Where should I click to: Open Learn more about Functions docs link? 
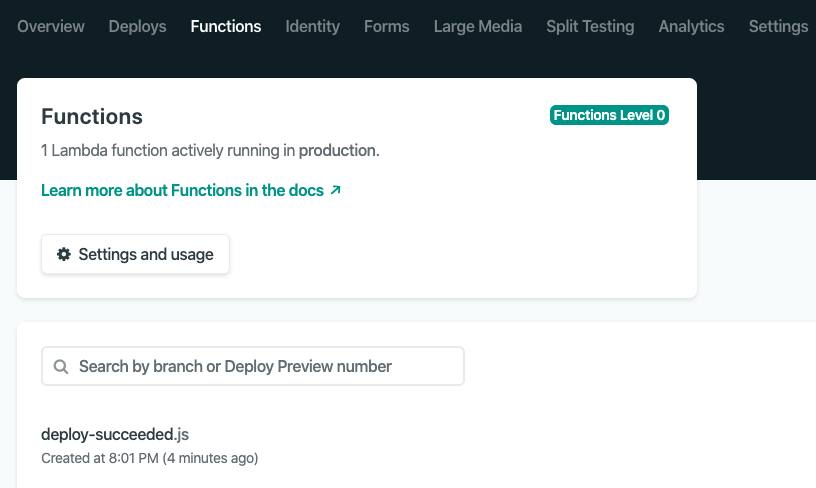coord(191,190)
